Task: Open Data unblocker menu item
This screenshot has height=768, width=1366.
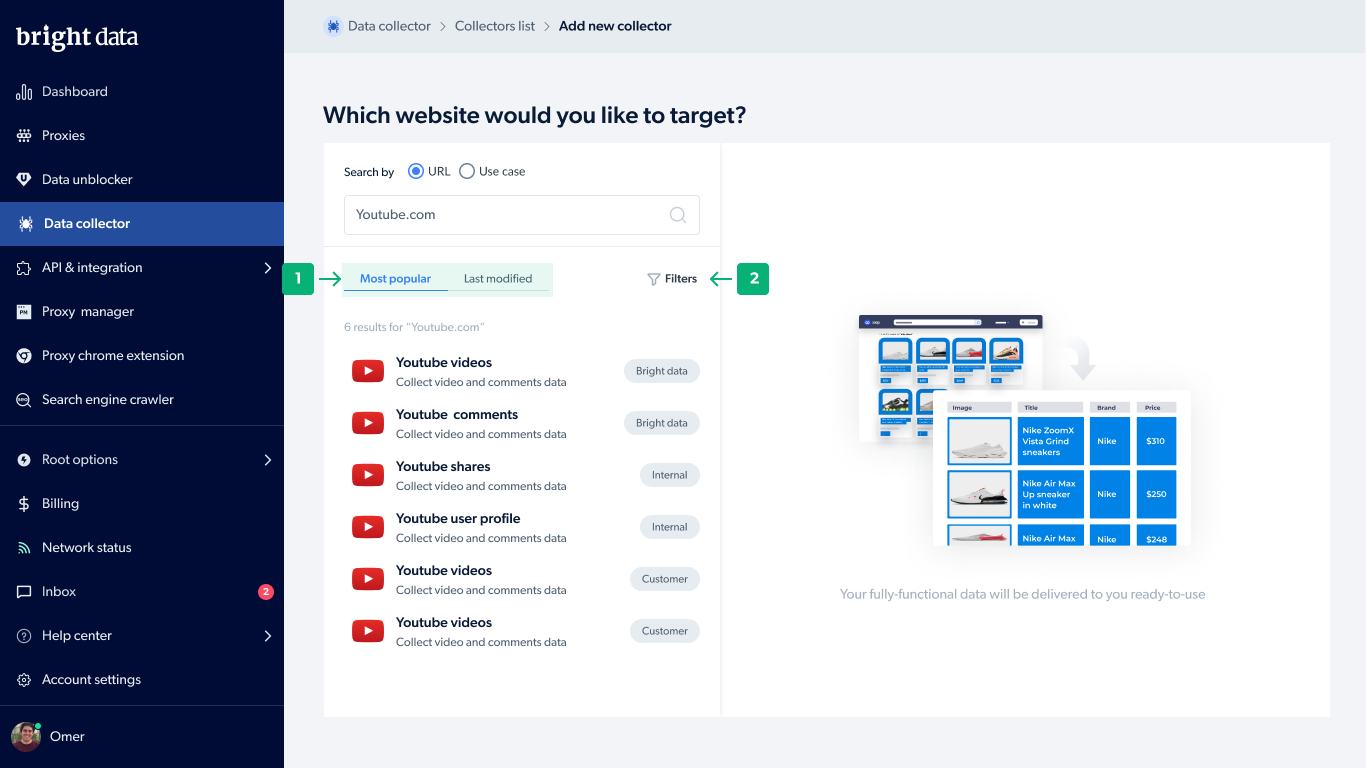Action: (x=142, y=180)
